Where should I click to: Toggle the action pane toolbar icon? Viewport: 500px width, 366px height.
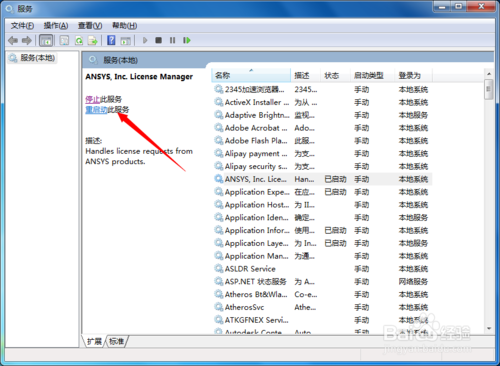coord(125,41)
